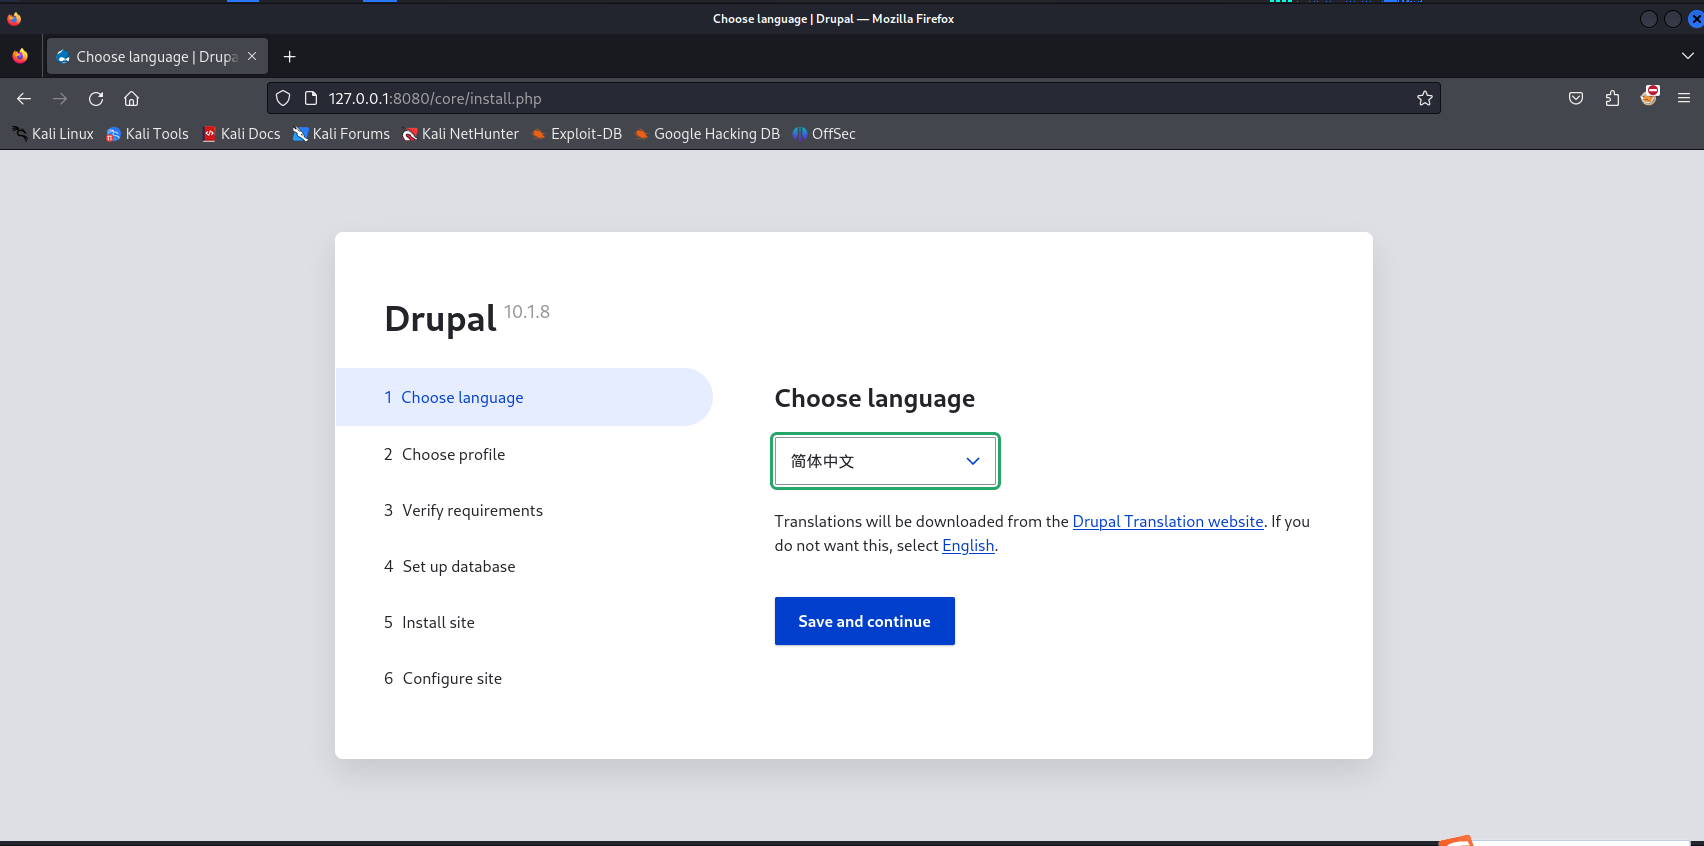Click the browser Back arrow
This screenshot has width=1704, height=846.
(24, 98)
